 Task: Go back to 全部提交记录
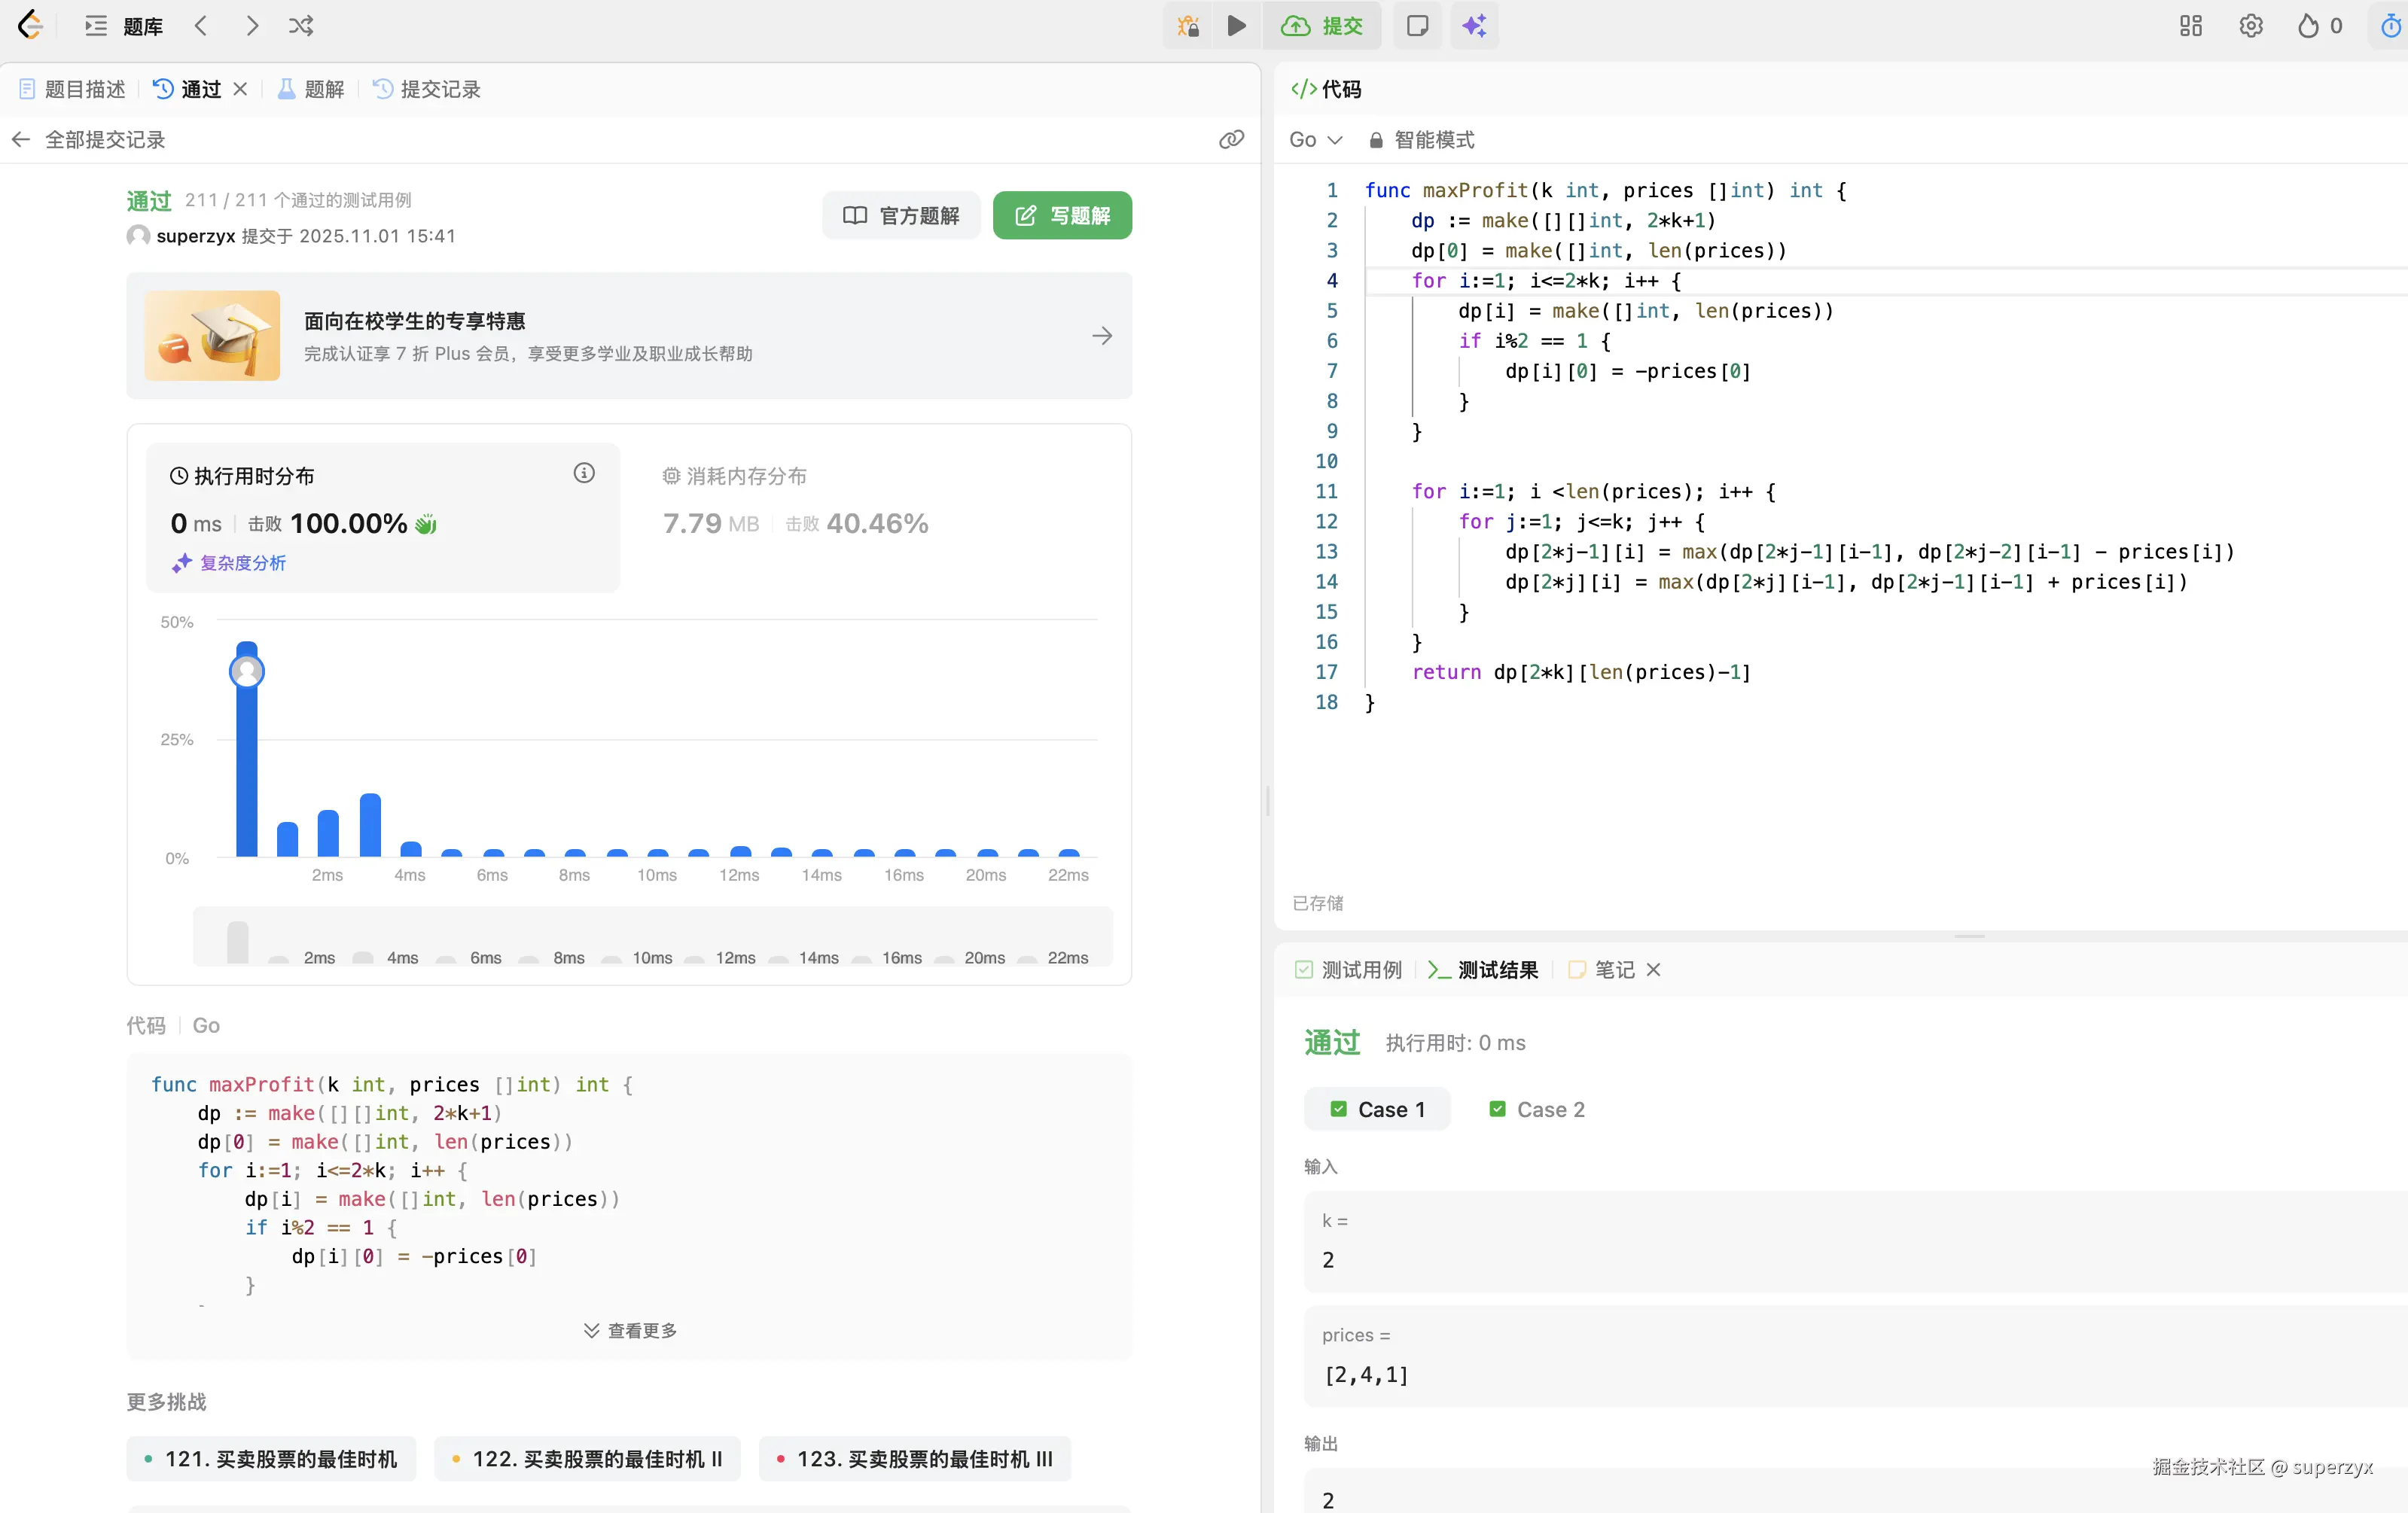click(x=88, y=139)
